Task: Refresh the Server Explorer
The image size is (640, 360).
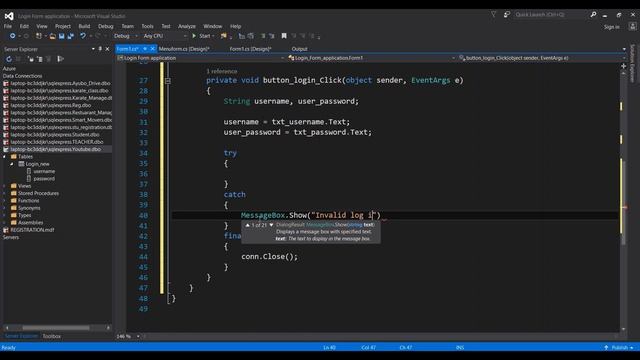Action: (9, 59)
